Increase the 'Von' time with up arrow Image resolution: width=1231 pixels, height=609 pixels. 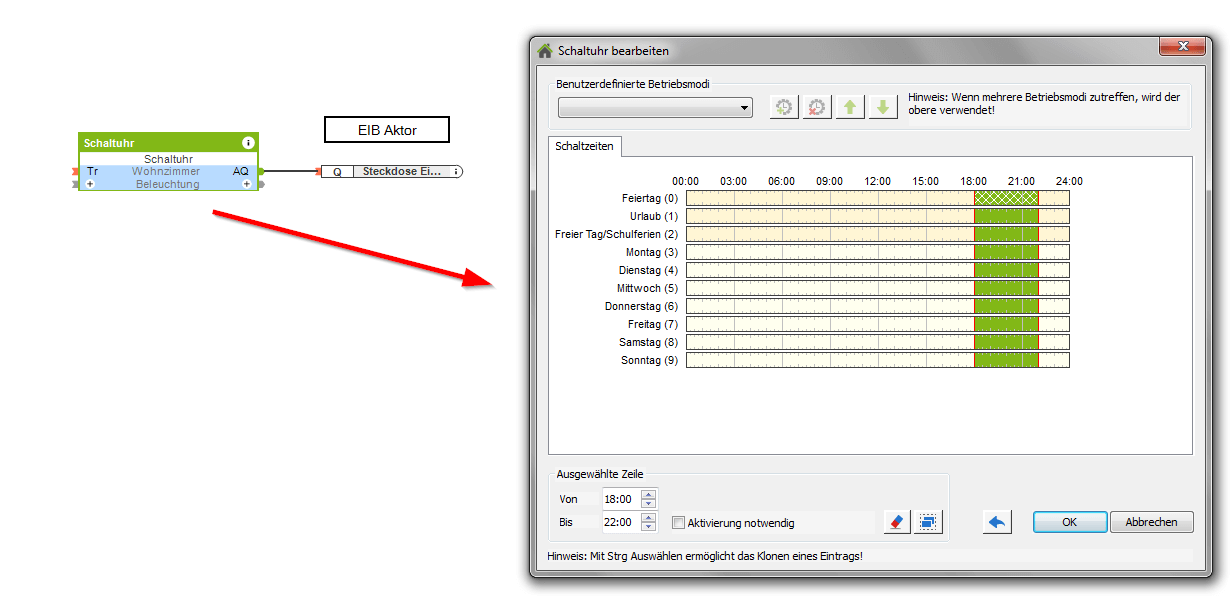tap(649, 494)
